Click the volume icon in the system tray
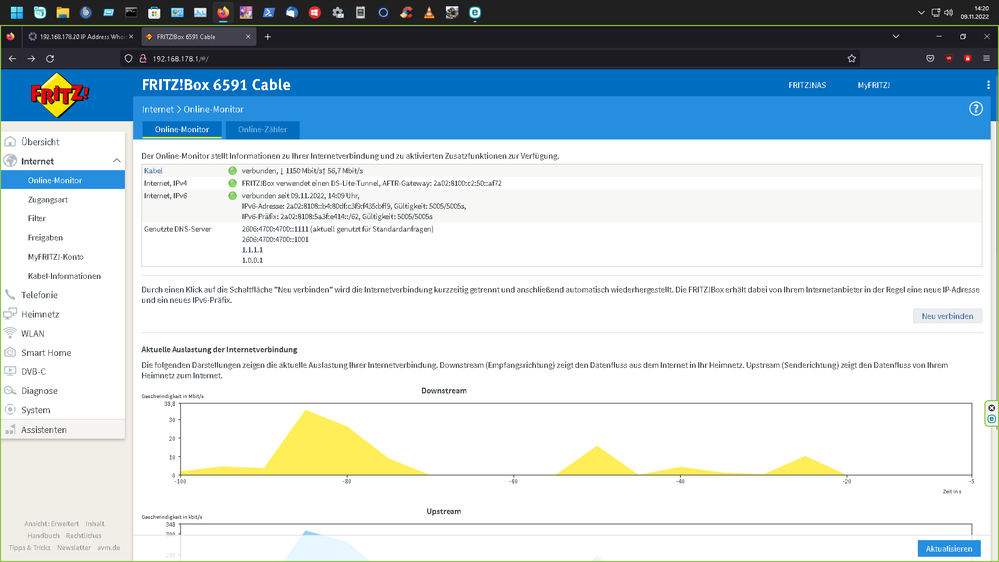 coord(949,13)
